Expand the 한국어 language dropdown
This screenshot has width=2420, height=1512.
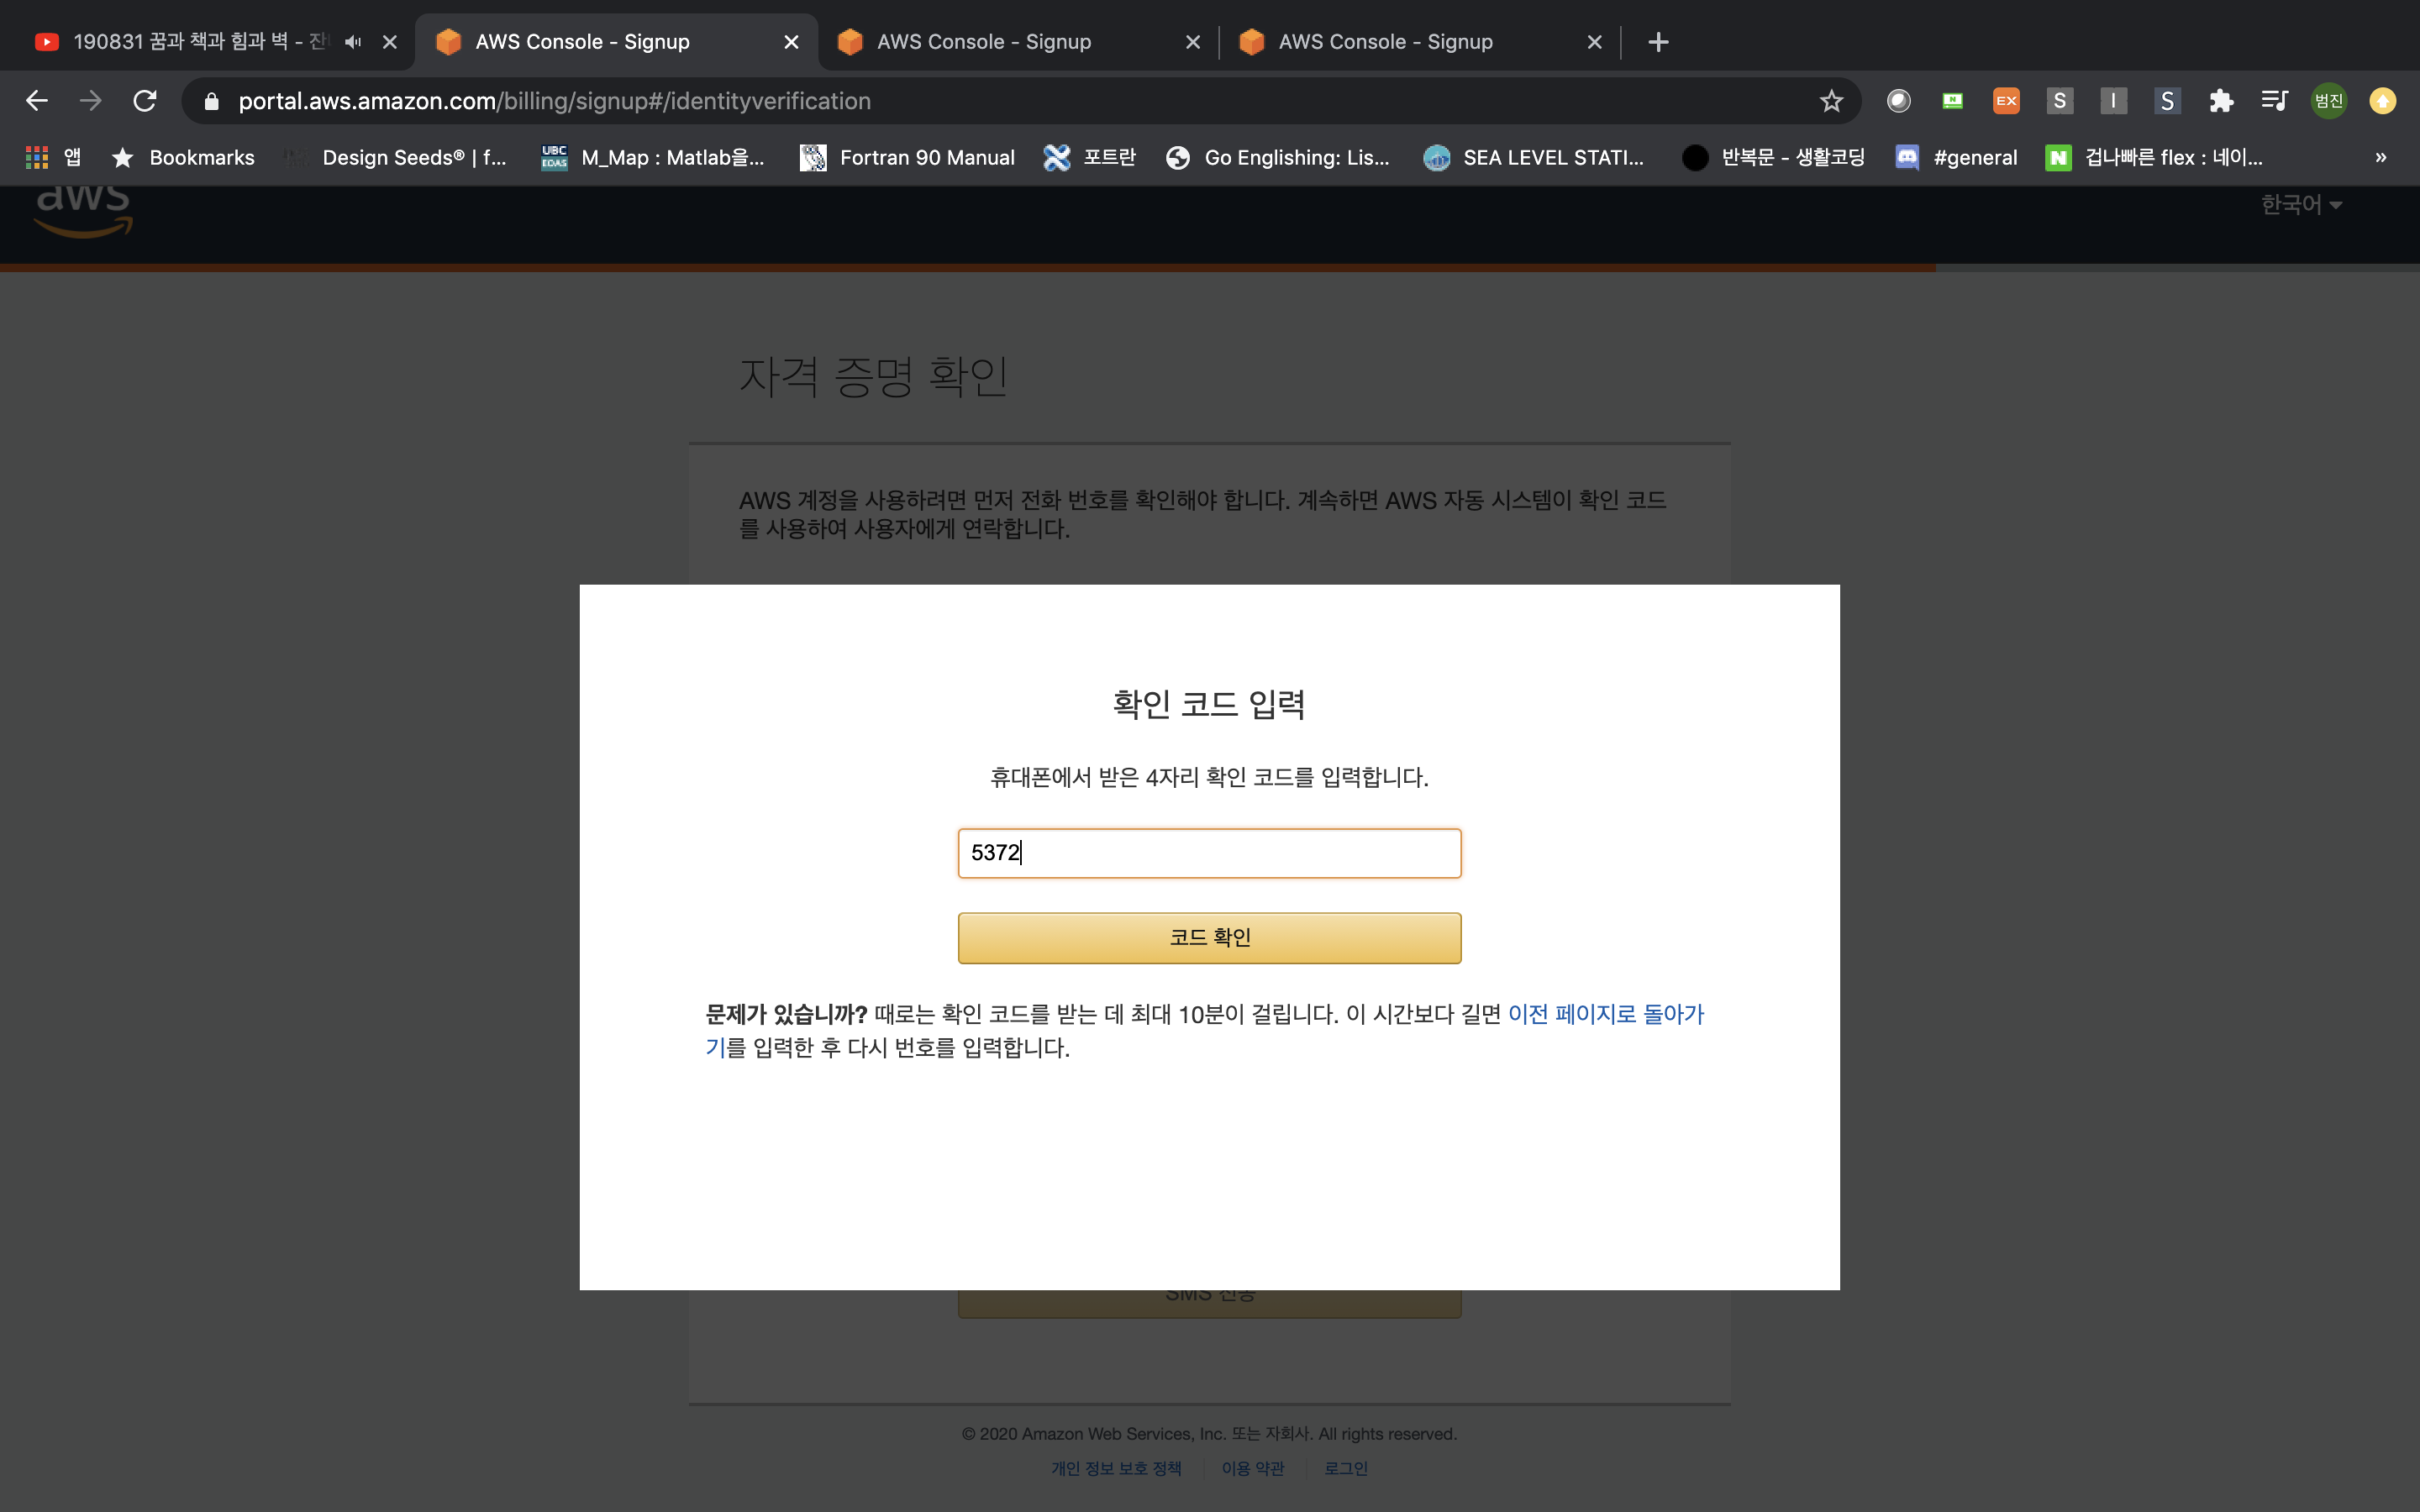click(x=2301, y=205)
